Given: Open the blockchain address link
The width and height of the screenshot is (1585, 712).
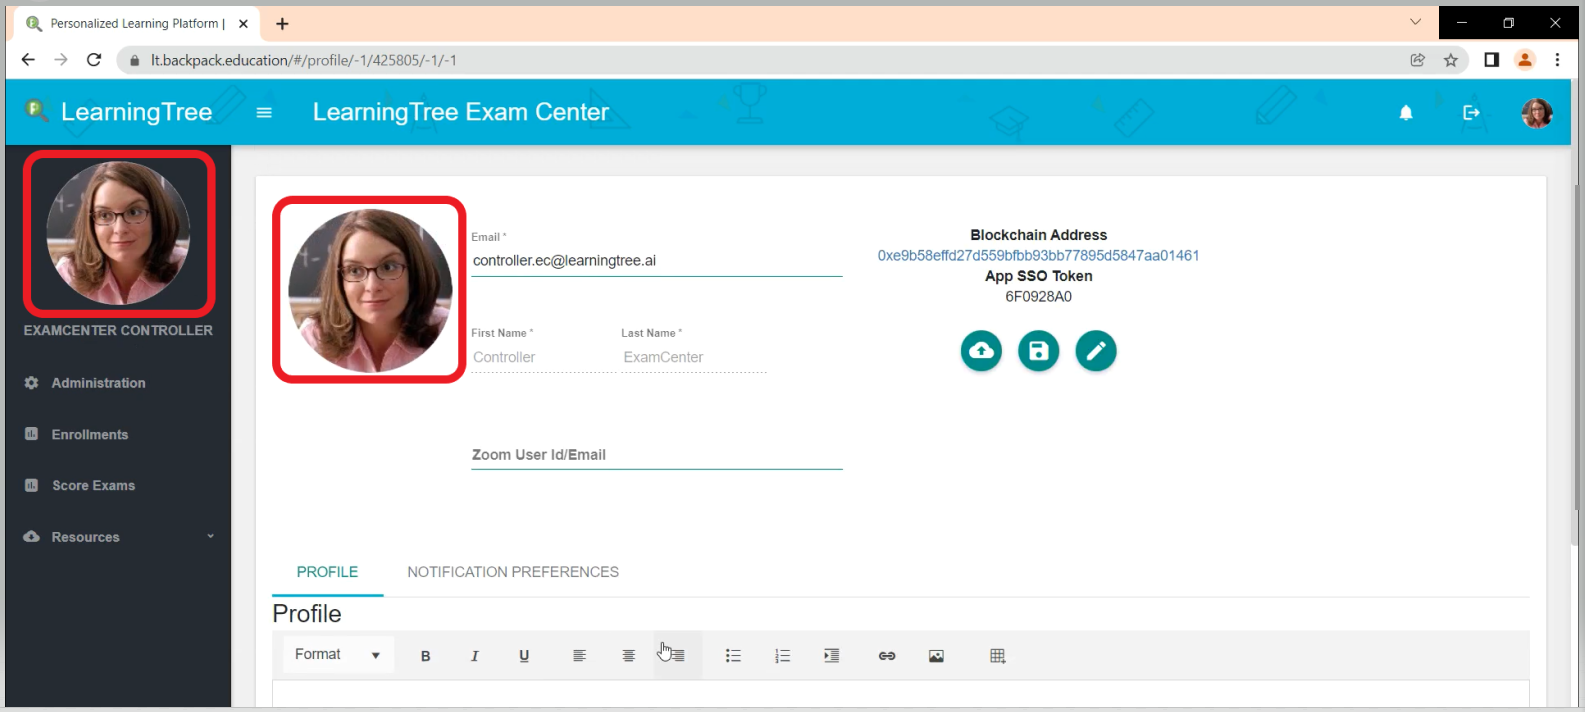Looking at the screenshot, I should 1038,256.
